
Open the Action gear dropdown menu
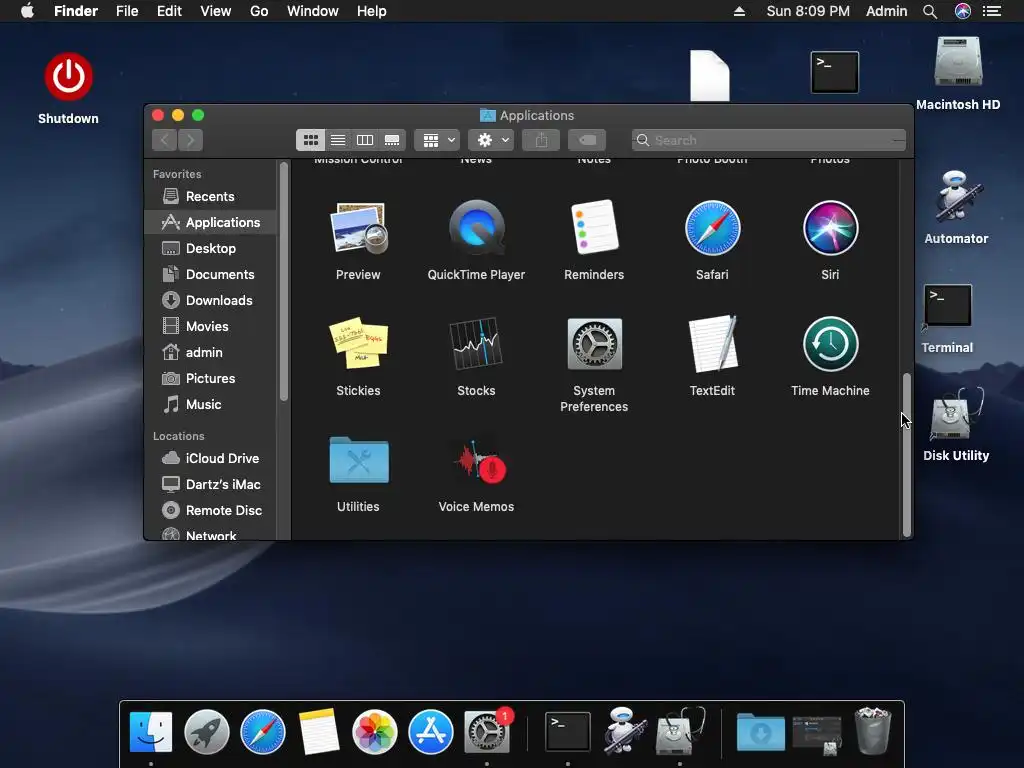(491, 140)
